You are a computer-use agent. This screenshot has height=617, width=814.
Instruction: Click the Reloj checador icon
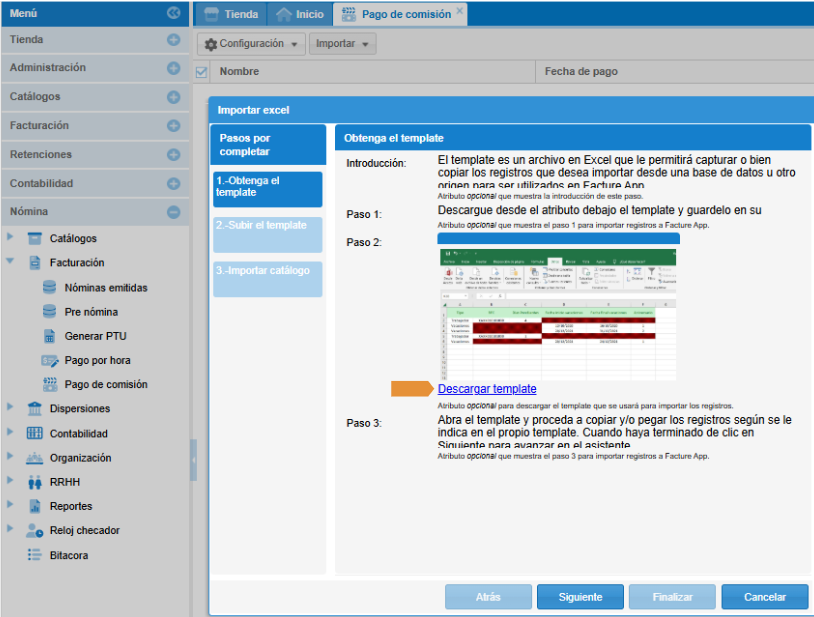coord(34,530)
